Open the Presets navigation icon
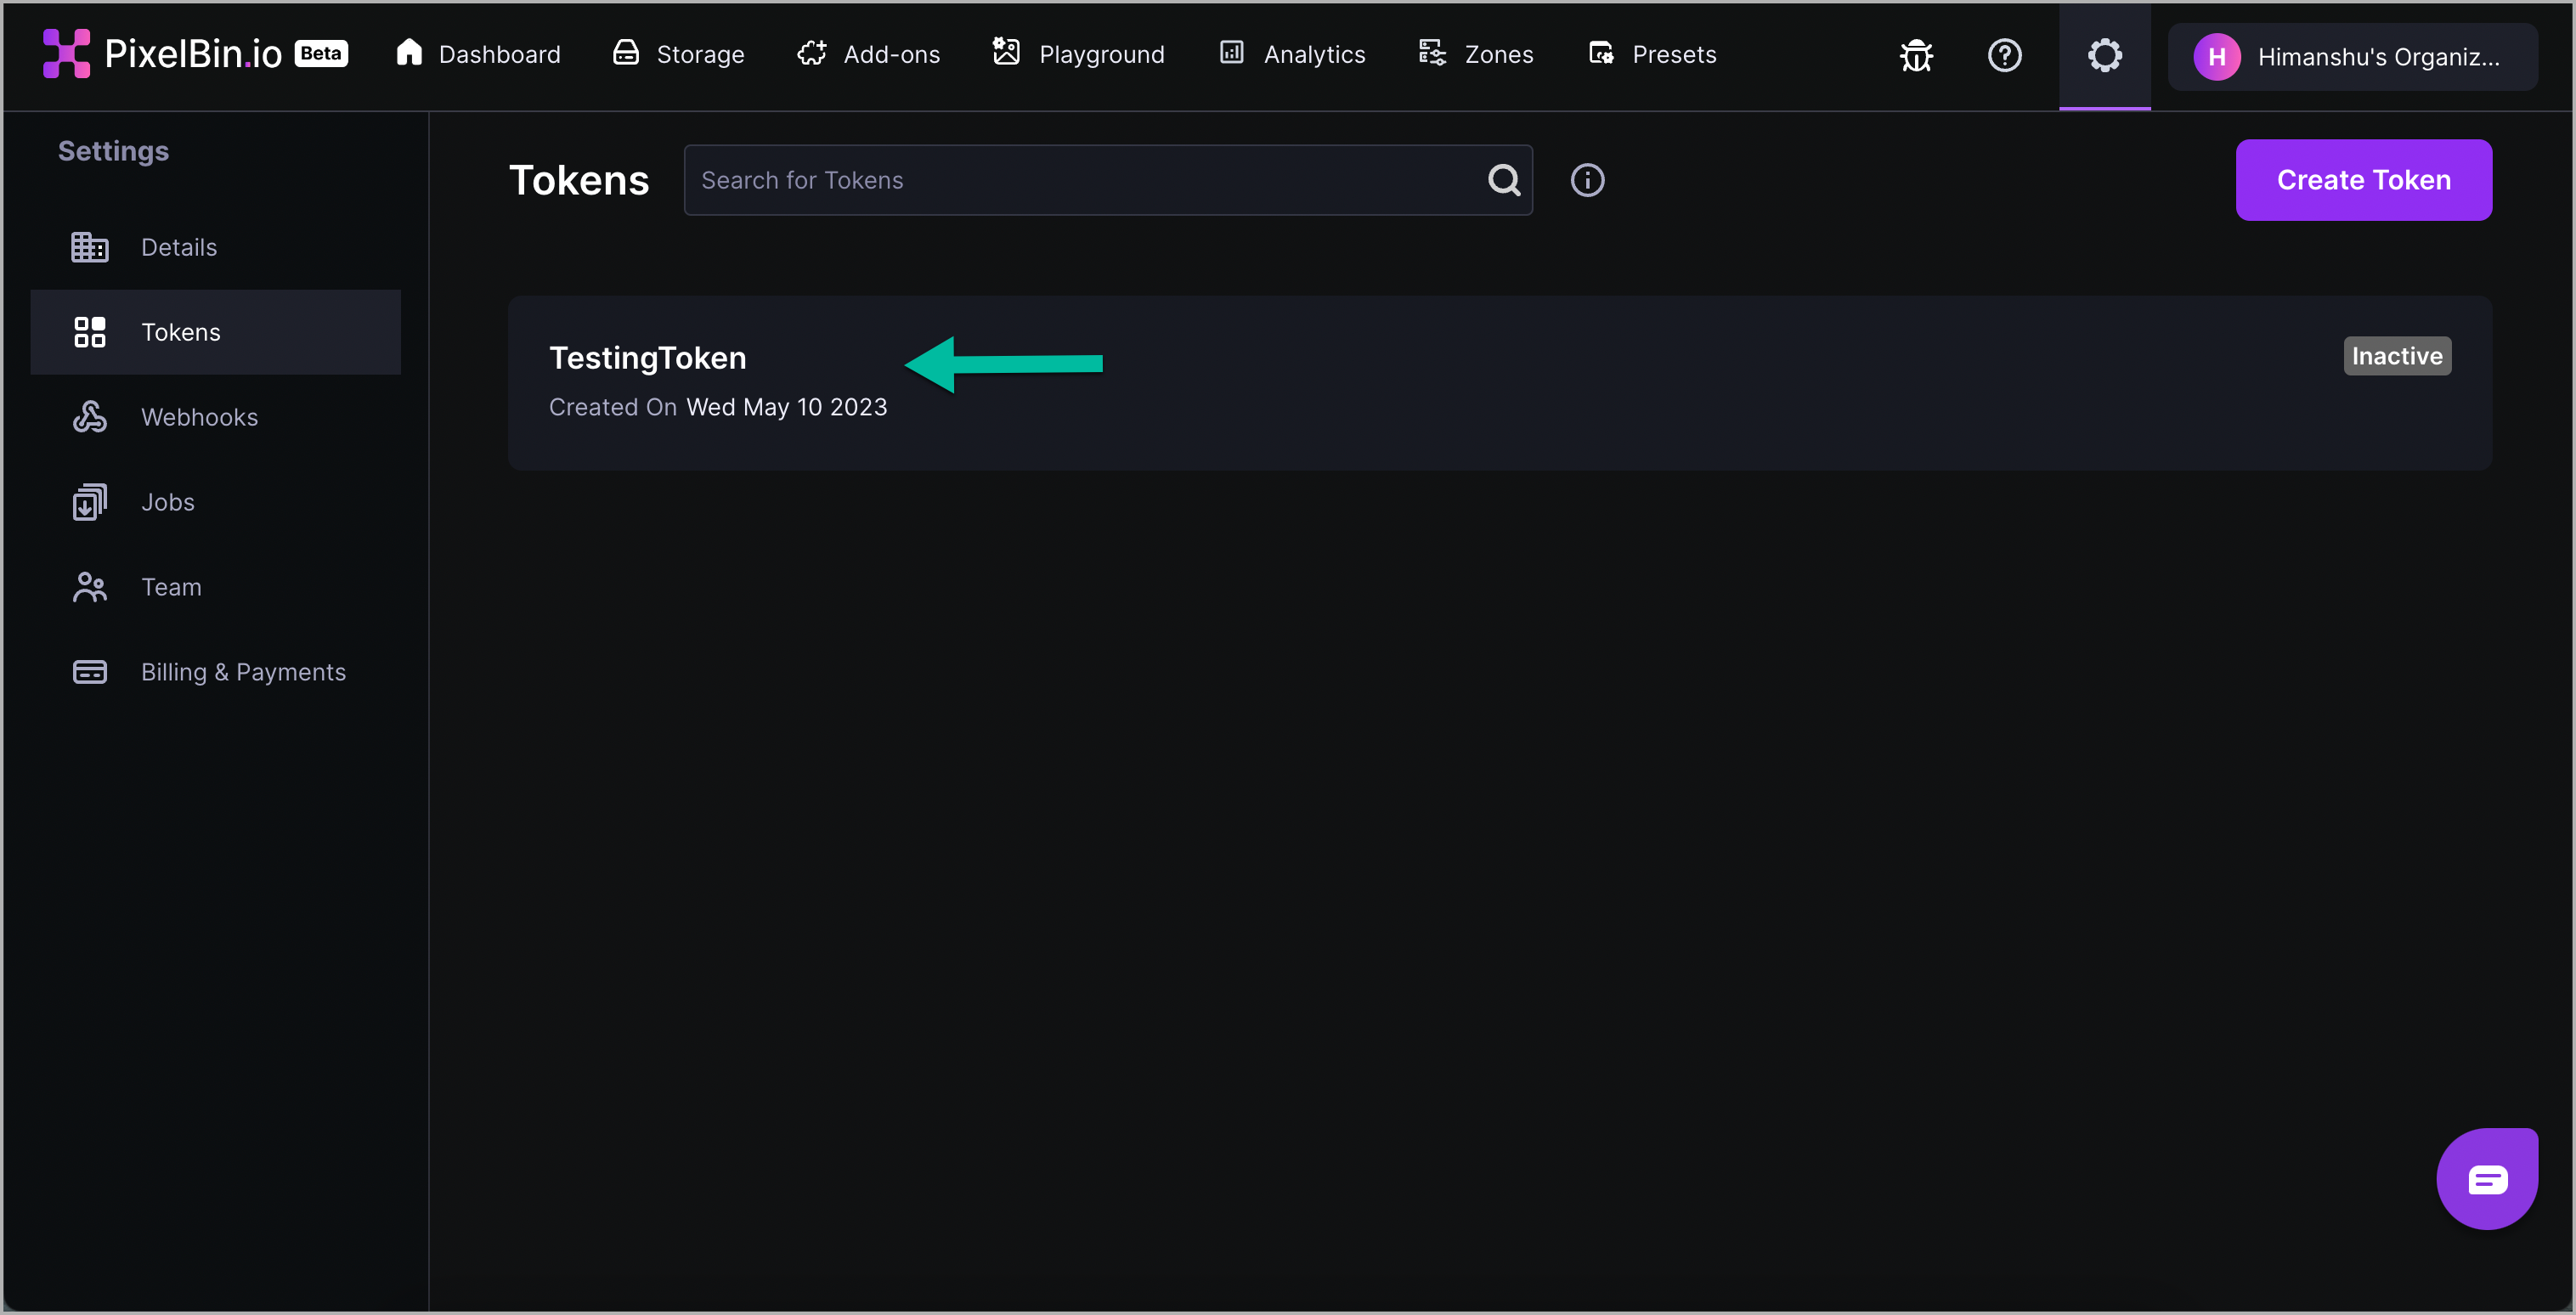 pos(1602,54)
